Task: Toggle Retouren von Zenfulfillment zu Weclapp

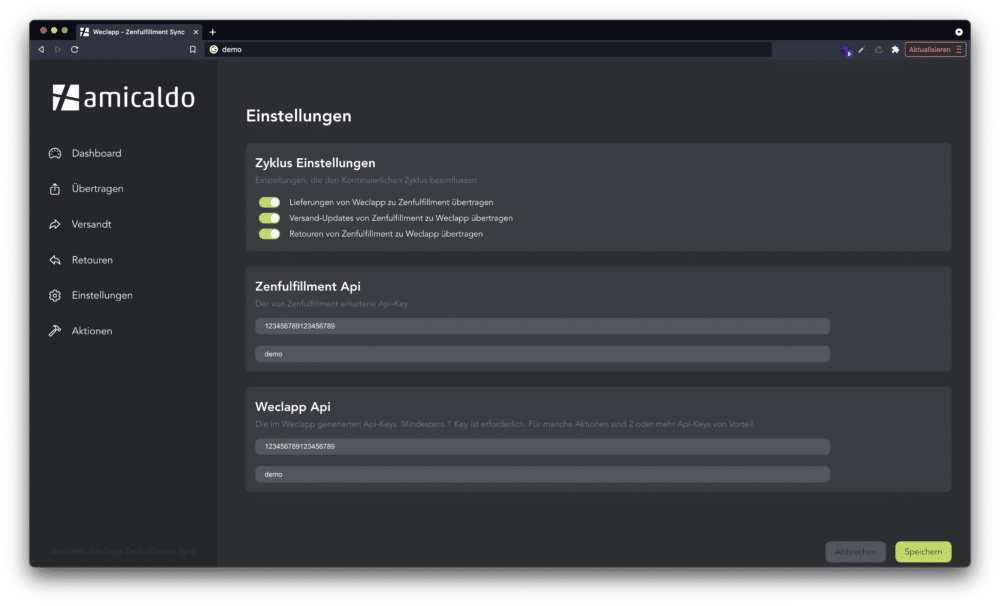Action: [x=269, y=233]
